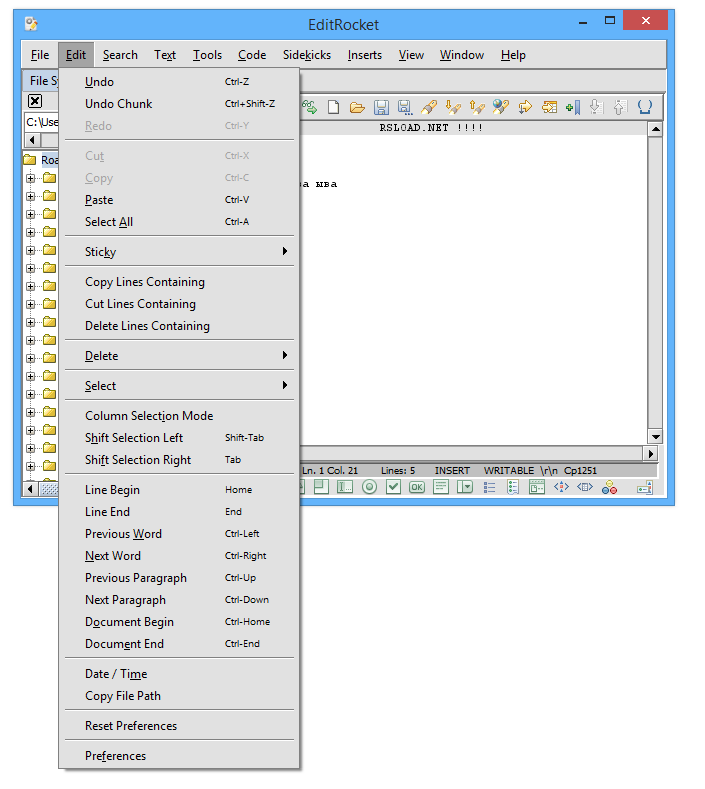This screenshot has height=789, width=705.
Task: Choose Select All menu entry
Action: point(179,222)
